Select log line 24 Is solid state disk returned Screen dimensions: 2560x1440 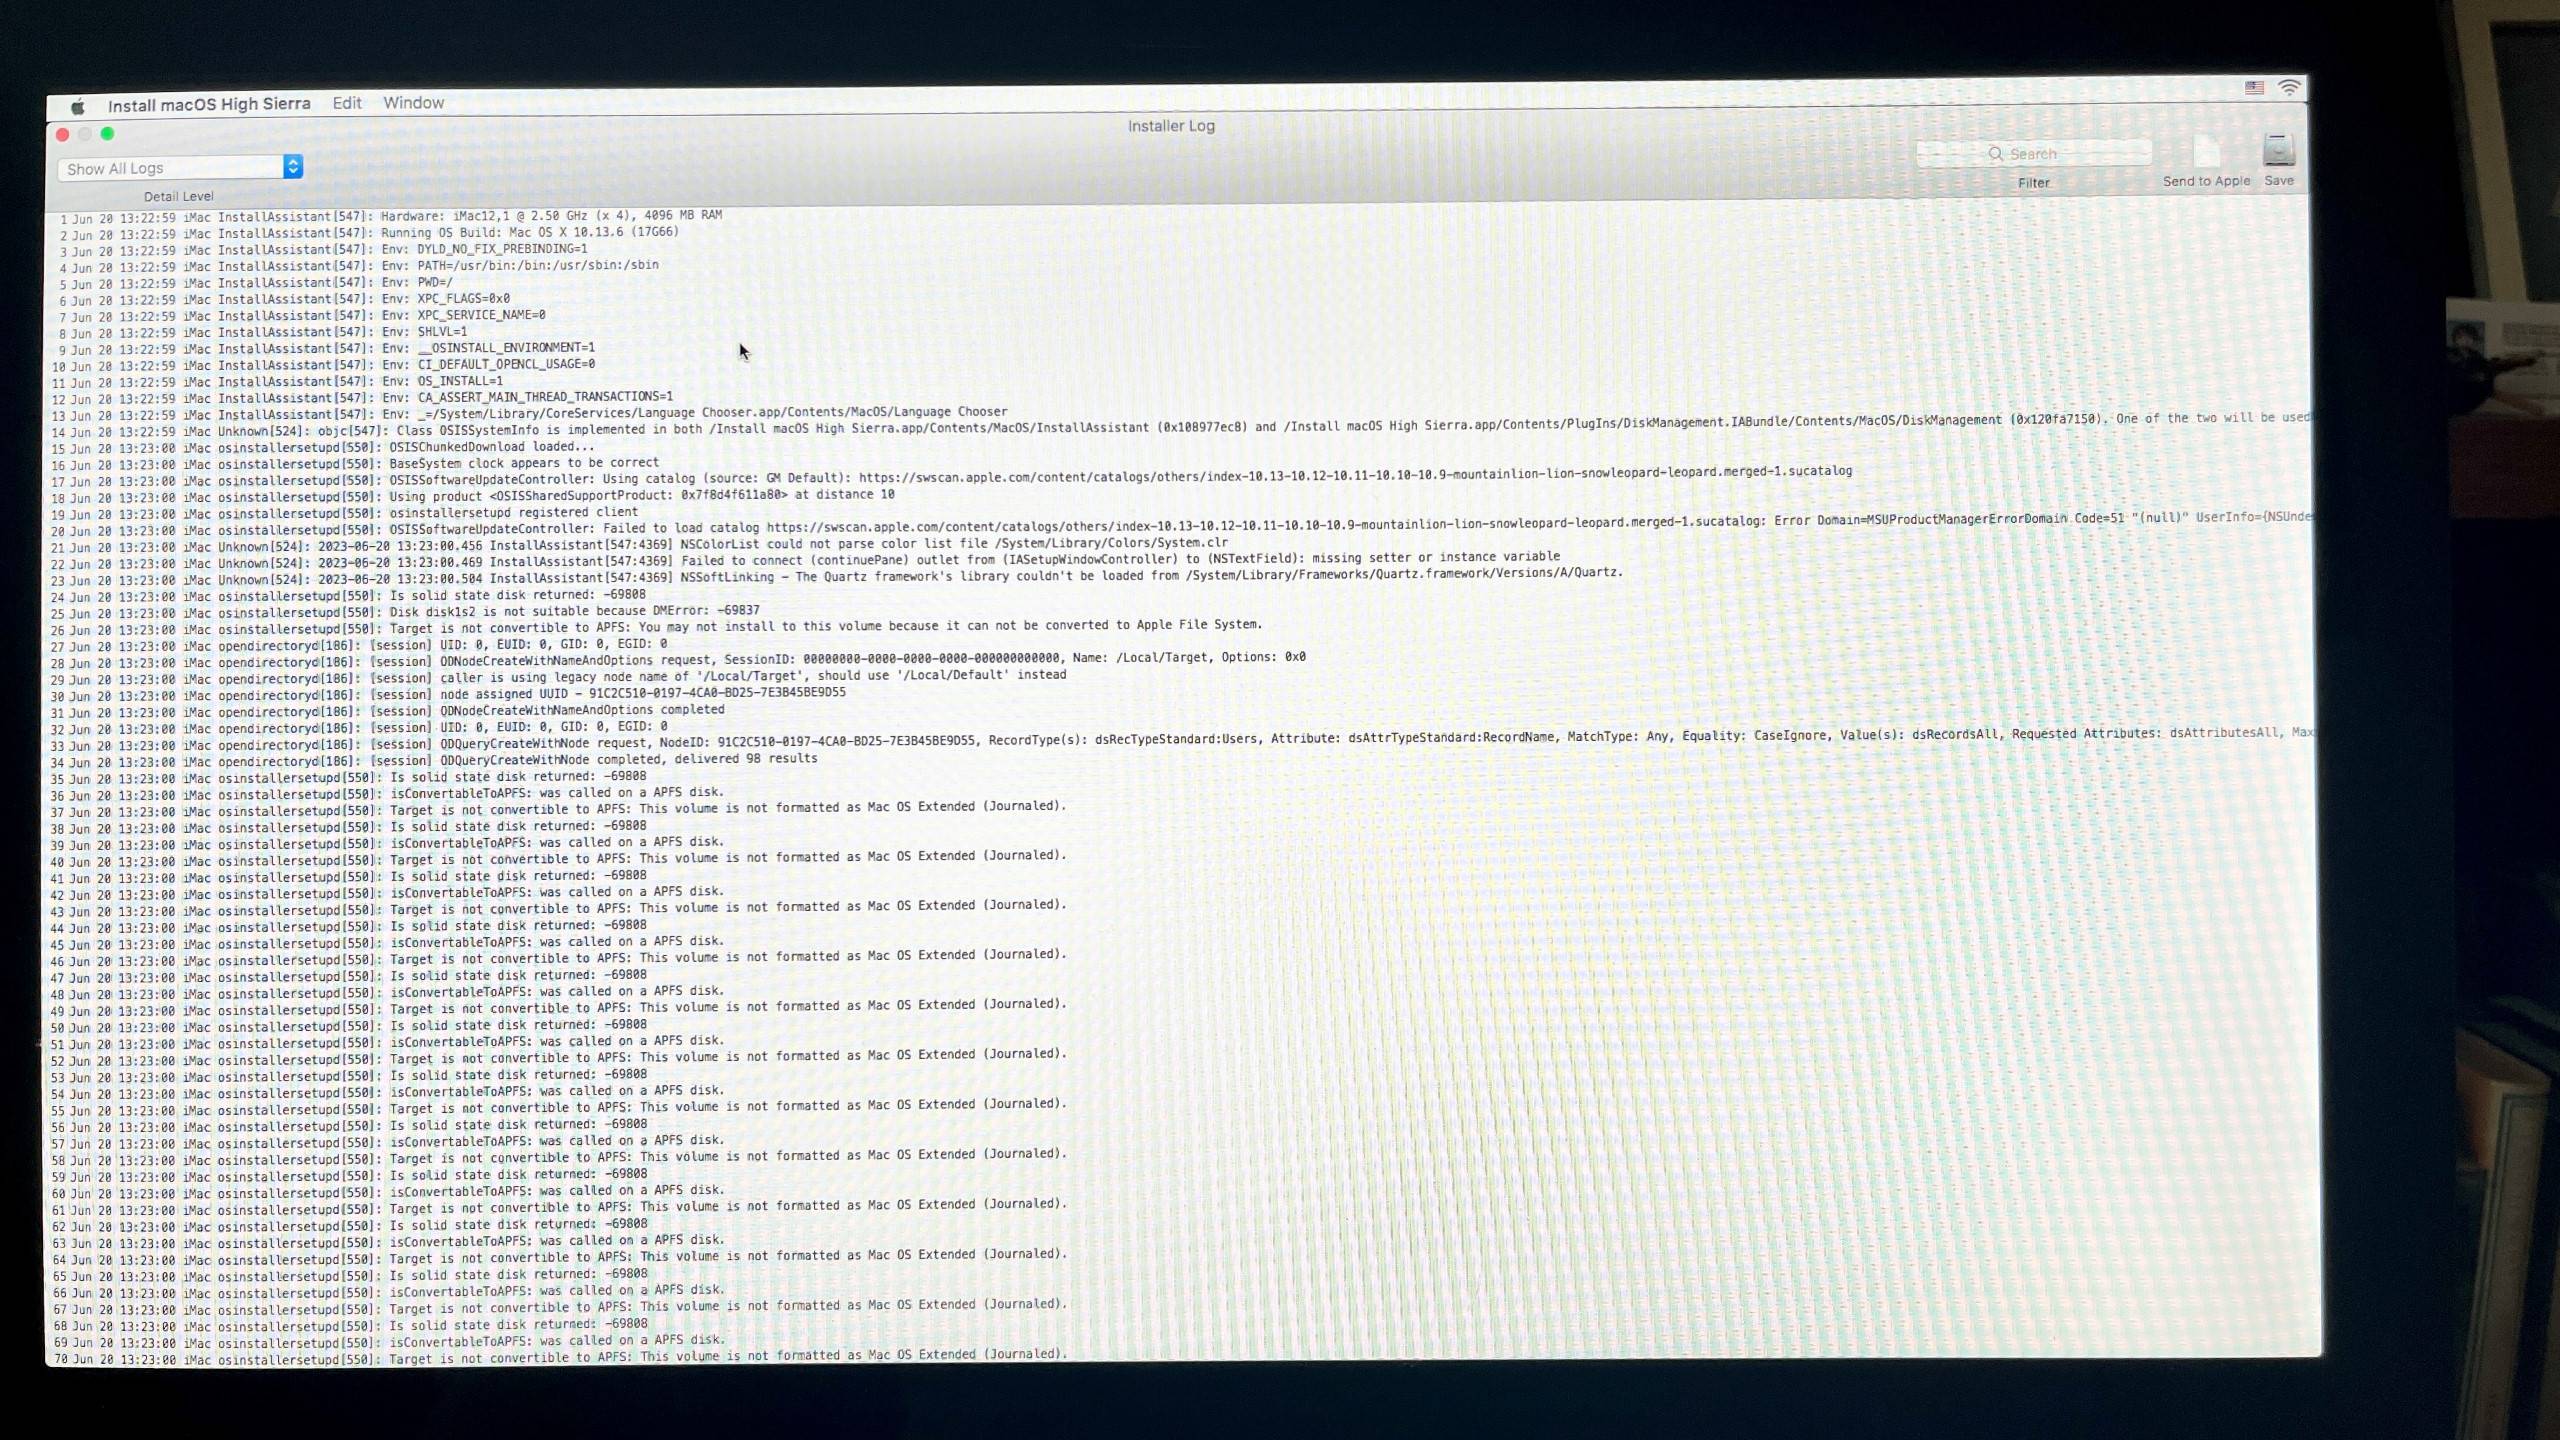tap(349, 597)
